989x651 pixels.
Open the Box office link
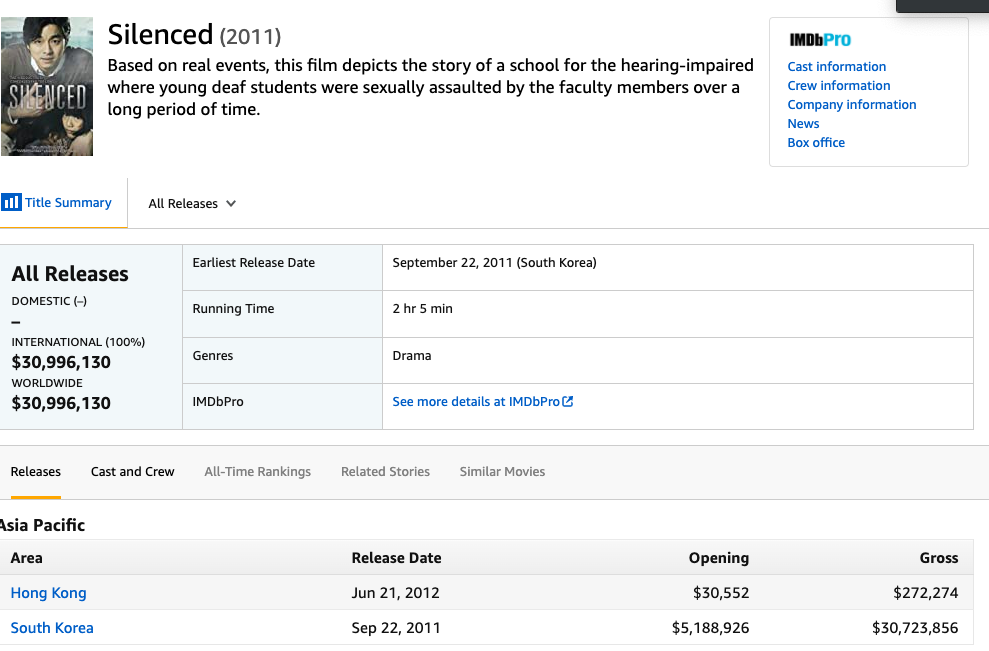coord(816,143)
